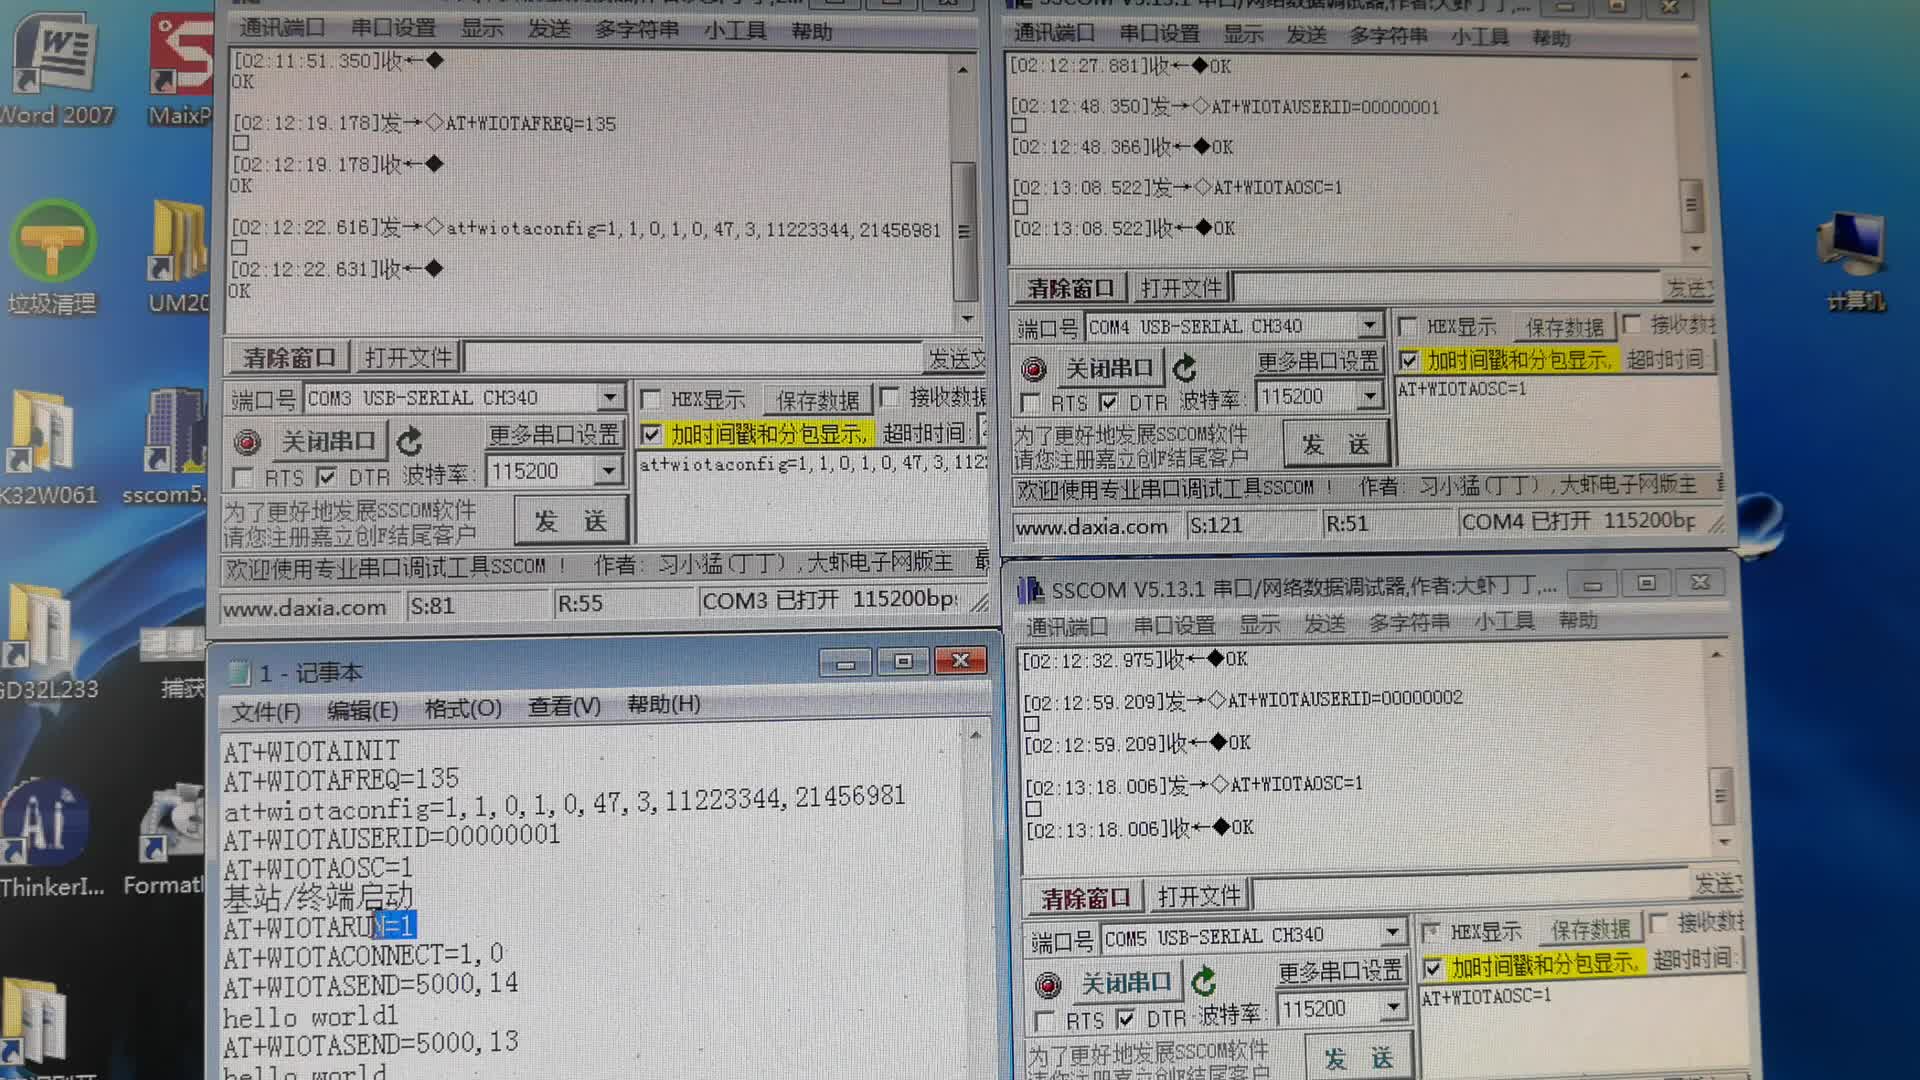The image size is (1920, 1080).
Task: Click the COM3 log vertical scrollbar thumb
Action: click(x=964, y=231)
